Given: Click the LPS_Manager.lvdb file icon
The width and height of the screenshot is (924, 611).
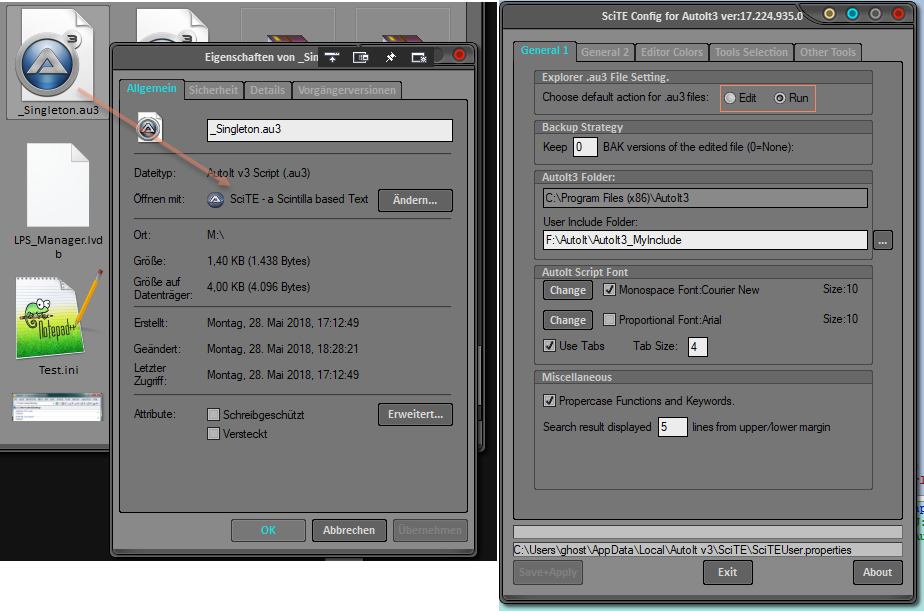Looking at the screenshot, I should pos(57,190).
